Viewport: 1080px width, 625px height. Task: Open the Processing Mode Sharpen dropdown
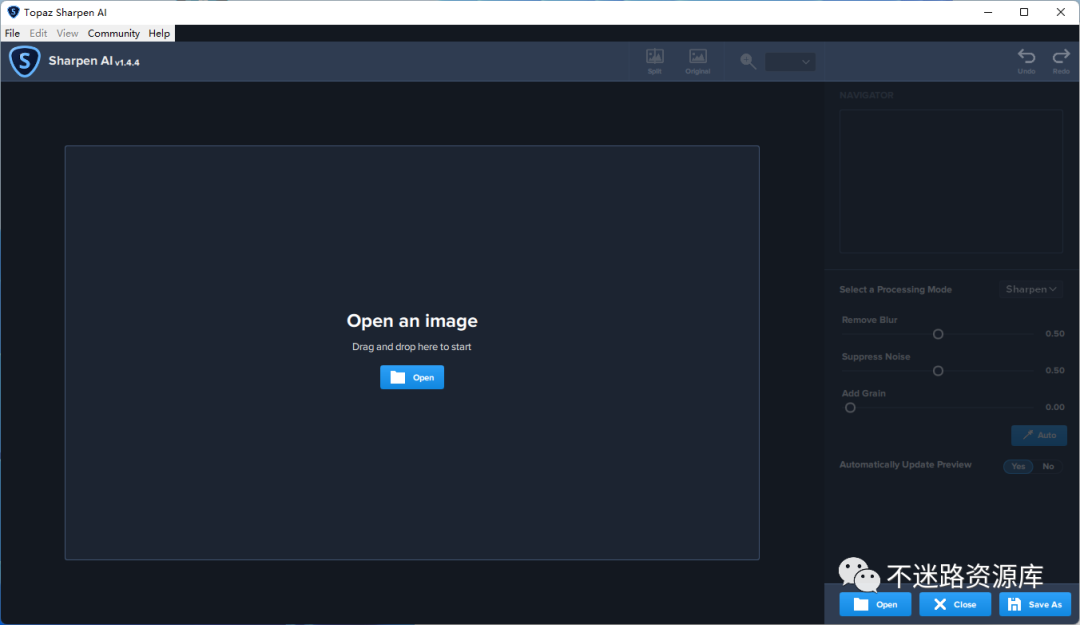[1030, 289]
